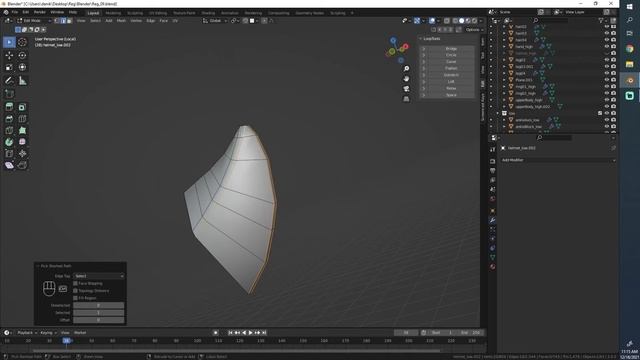Select the Poly Build tool
The width and height of the screenshot is (640, 360).
[22, 131]
